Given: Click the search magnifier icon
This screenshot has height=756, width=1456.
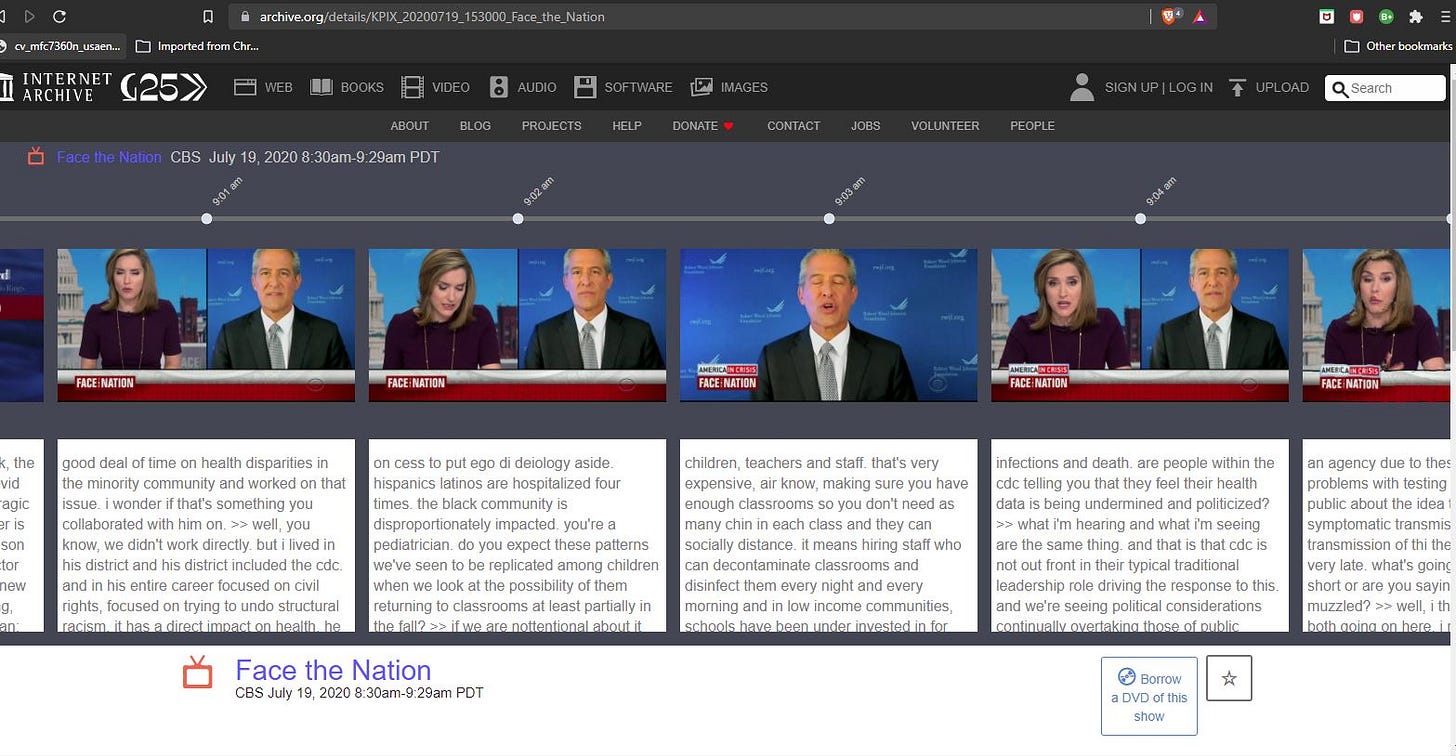Looking at the screenshot, I should (x=1340, y=88).
